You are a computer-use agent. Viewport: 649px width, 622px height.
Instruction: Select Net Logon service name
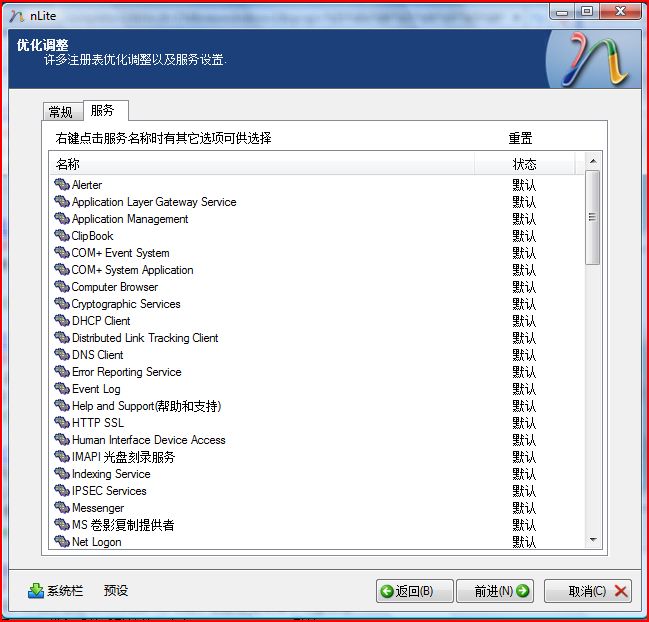point(96,541)
